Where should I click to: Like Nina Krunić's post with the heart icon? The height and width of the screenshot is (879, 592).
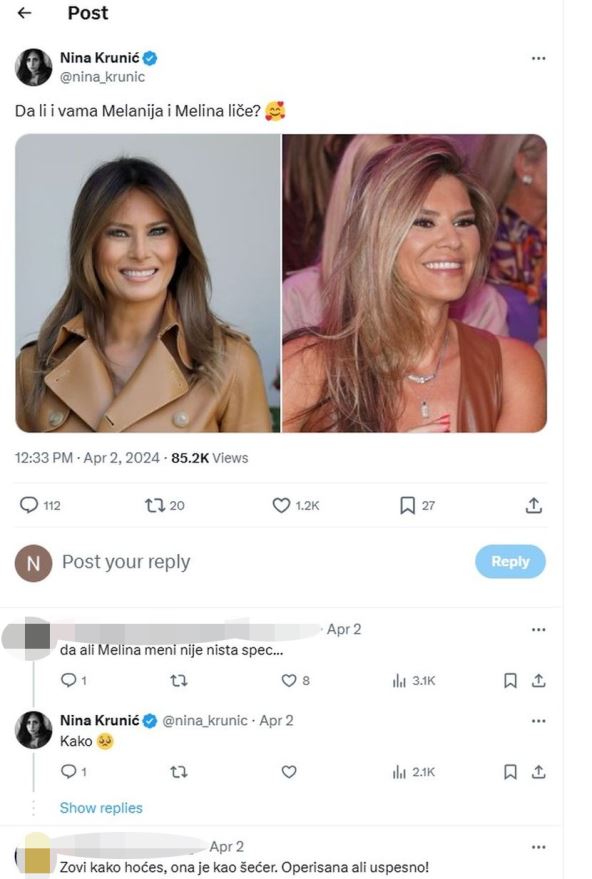tap(281, 506)
